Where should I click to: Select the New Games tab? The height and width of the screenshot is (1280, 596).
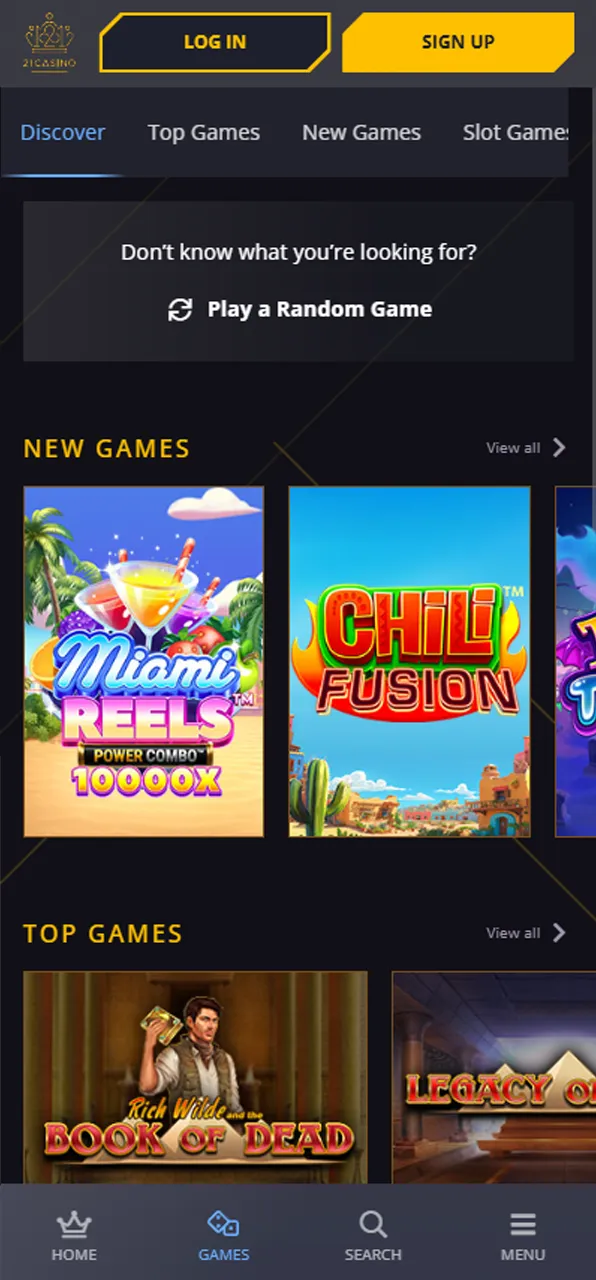[362, 132]
